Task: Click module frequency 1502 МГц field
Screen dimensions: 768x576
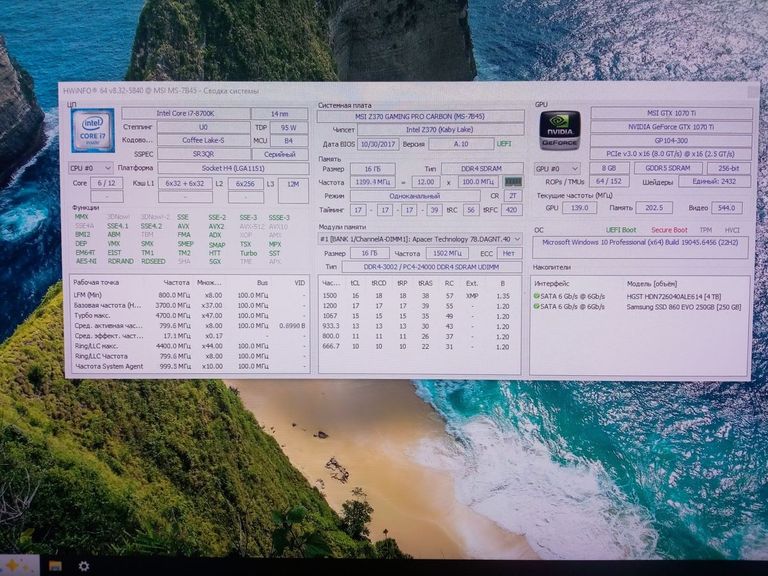Action: [x=447, y=253]
